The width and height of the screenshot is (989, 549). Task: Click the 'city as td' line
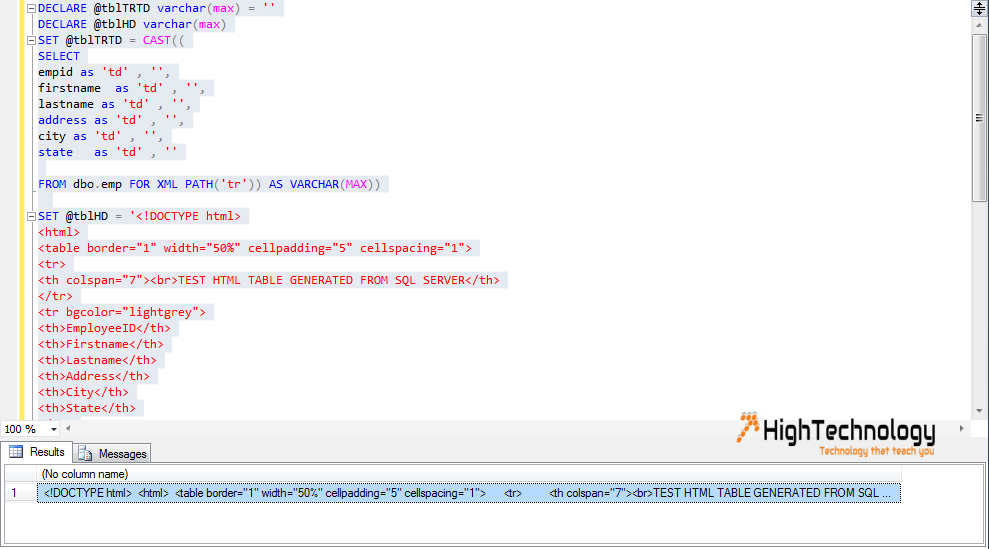tap(100, 136)
